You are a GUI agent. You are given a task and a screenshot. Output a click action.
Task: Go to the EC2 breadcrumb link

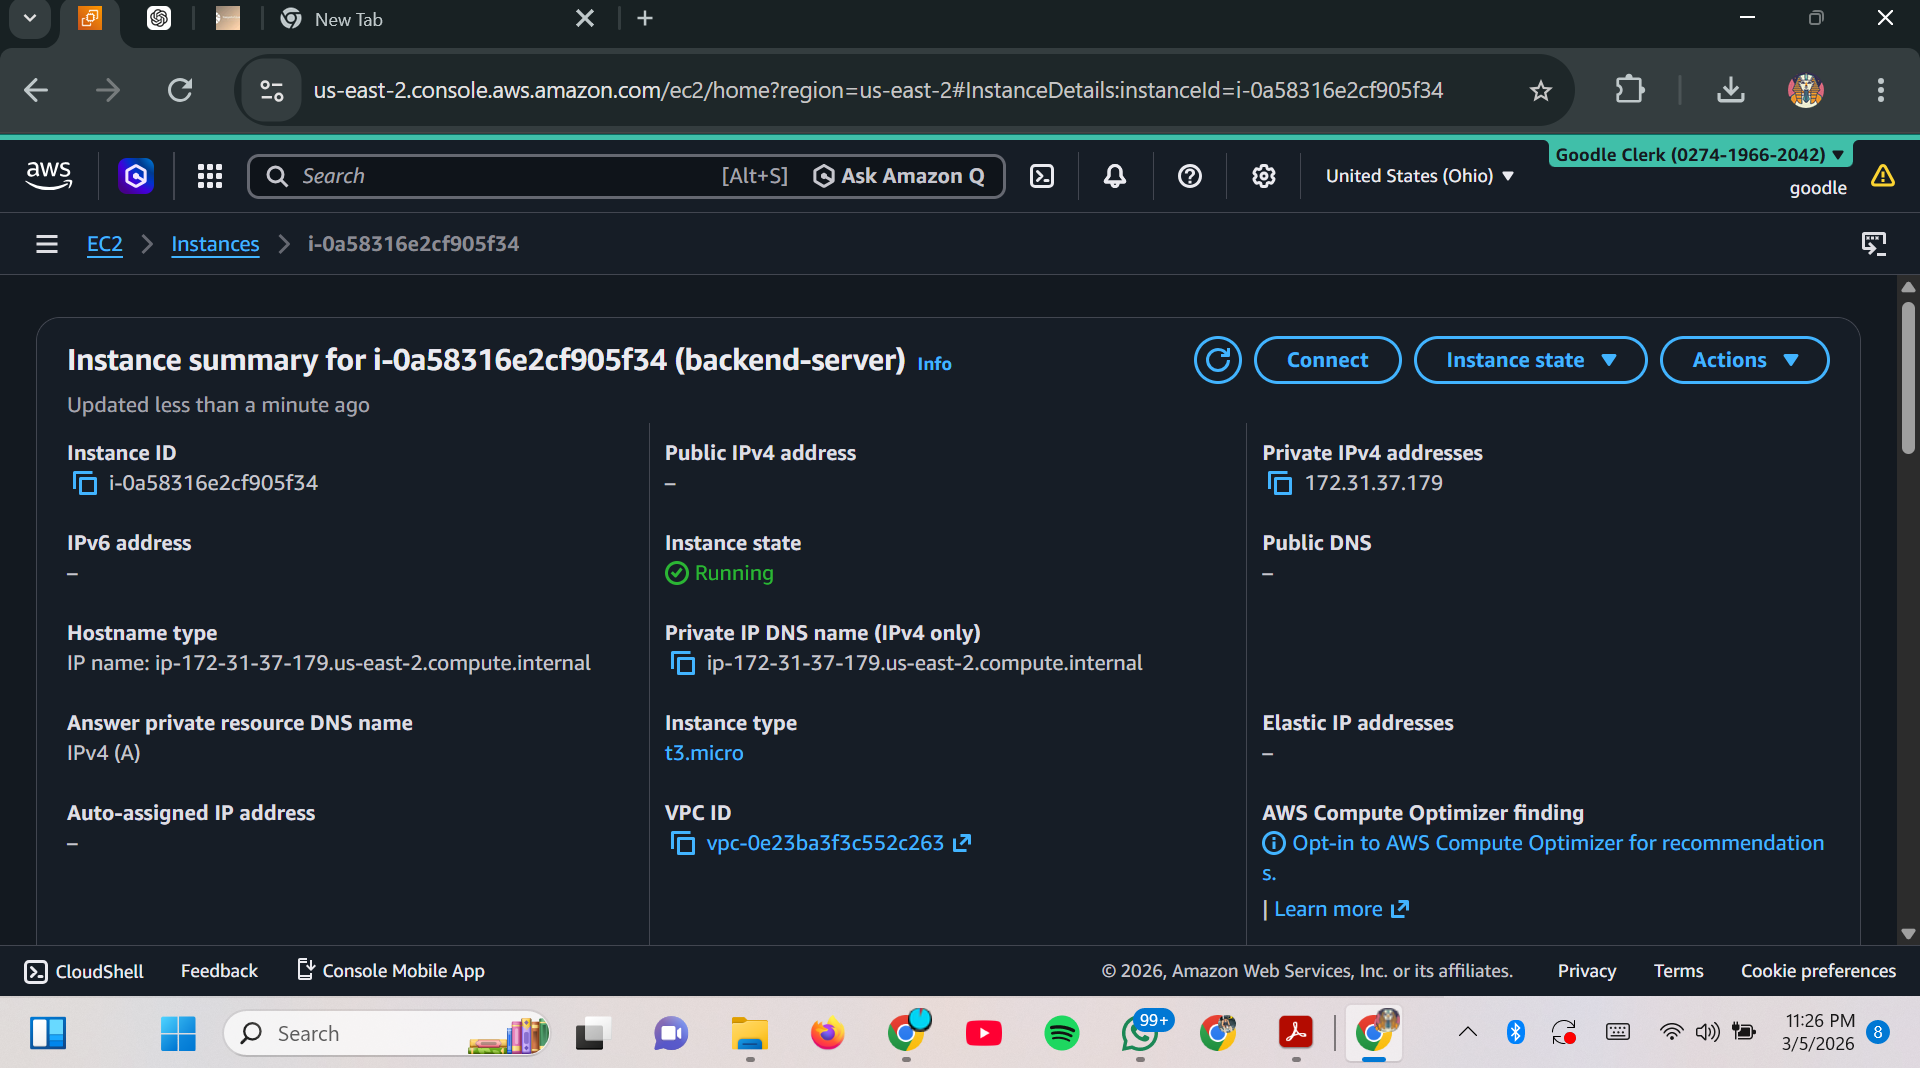105,244
